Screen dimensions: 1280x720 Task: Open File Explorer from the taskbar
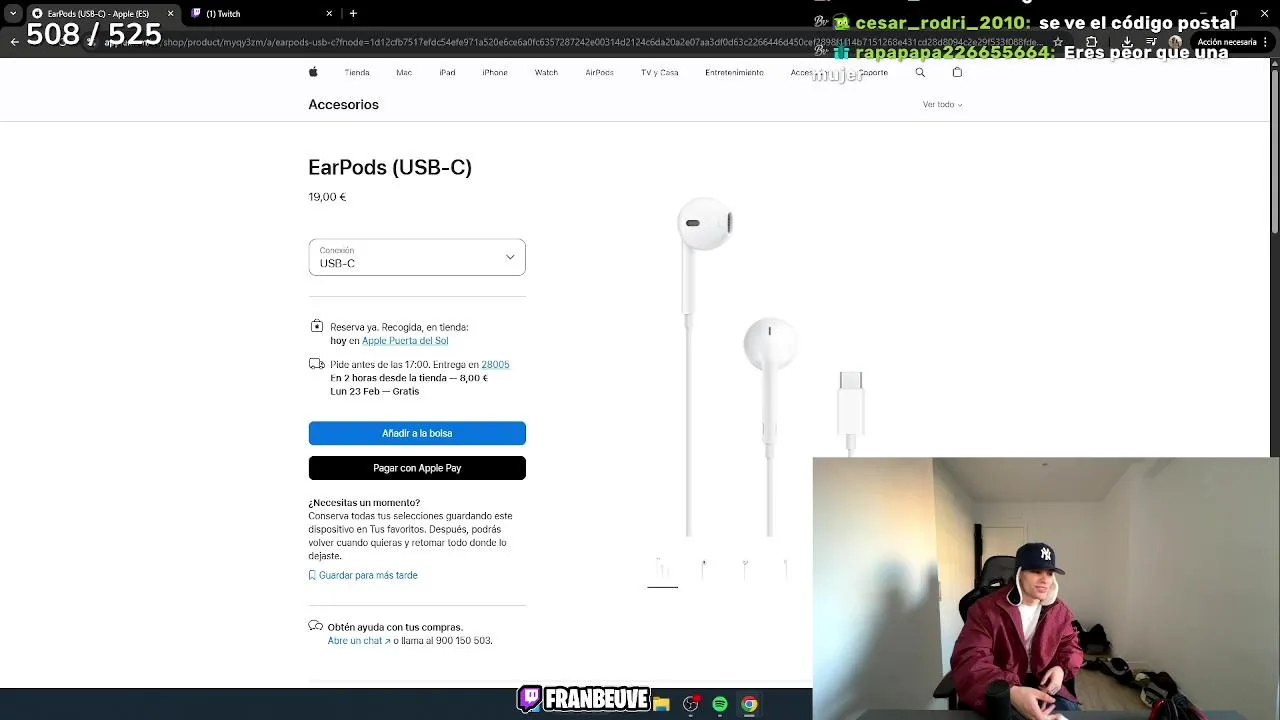[661, 704]
